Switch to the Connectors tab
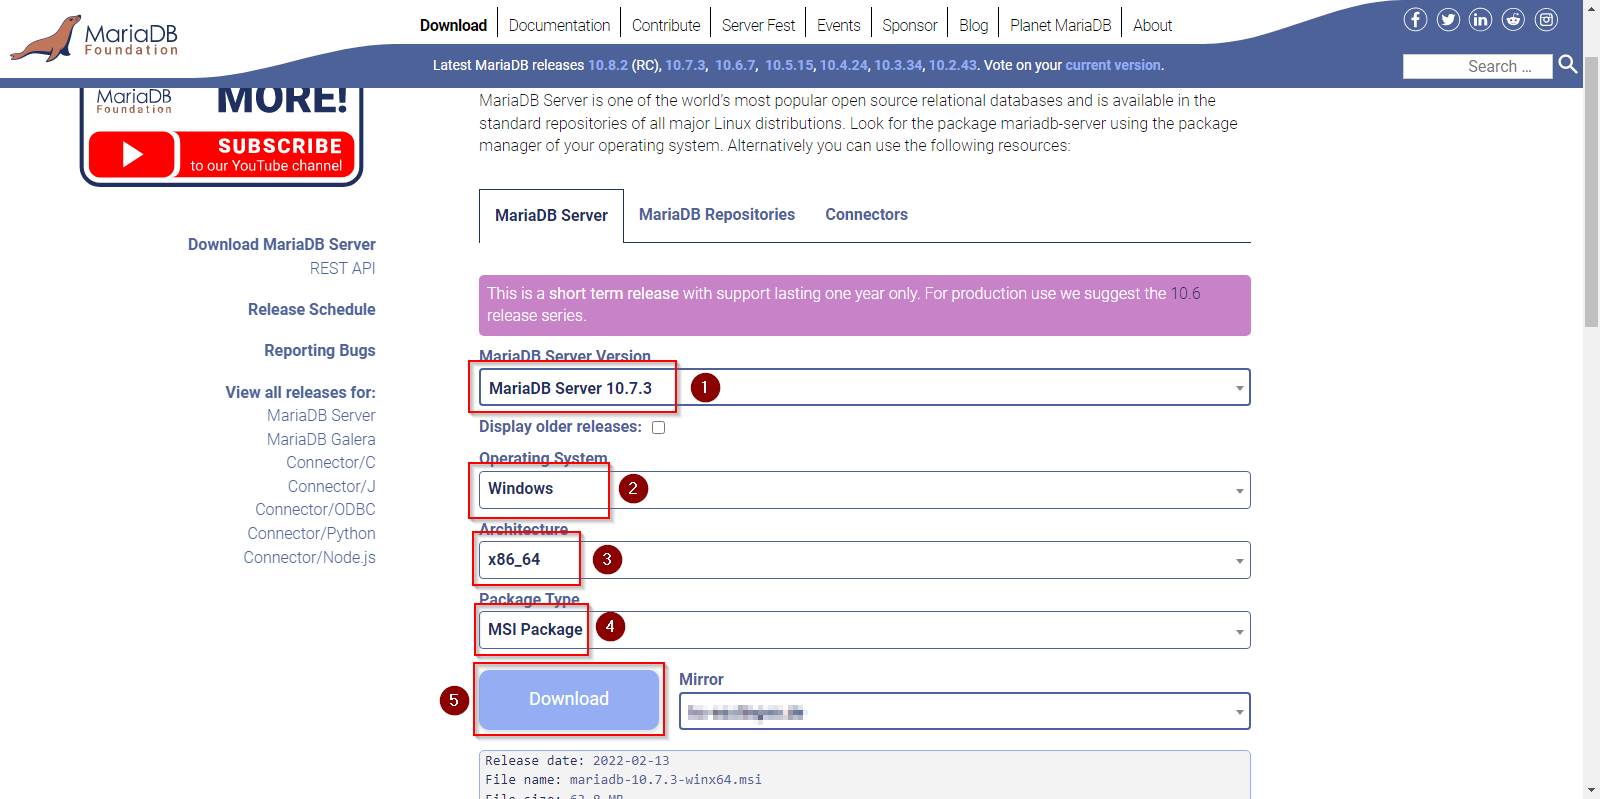Screen dimensions: 1600x799 (866, 214)
